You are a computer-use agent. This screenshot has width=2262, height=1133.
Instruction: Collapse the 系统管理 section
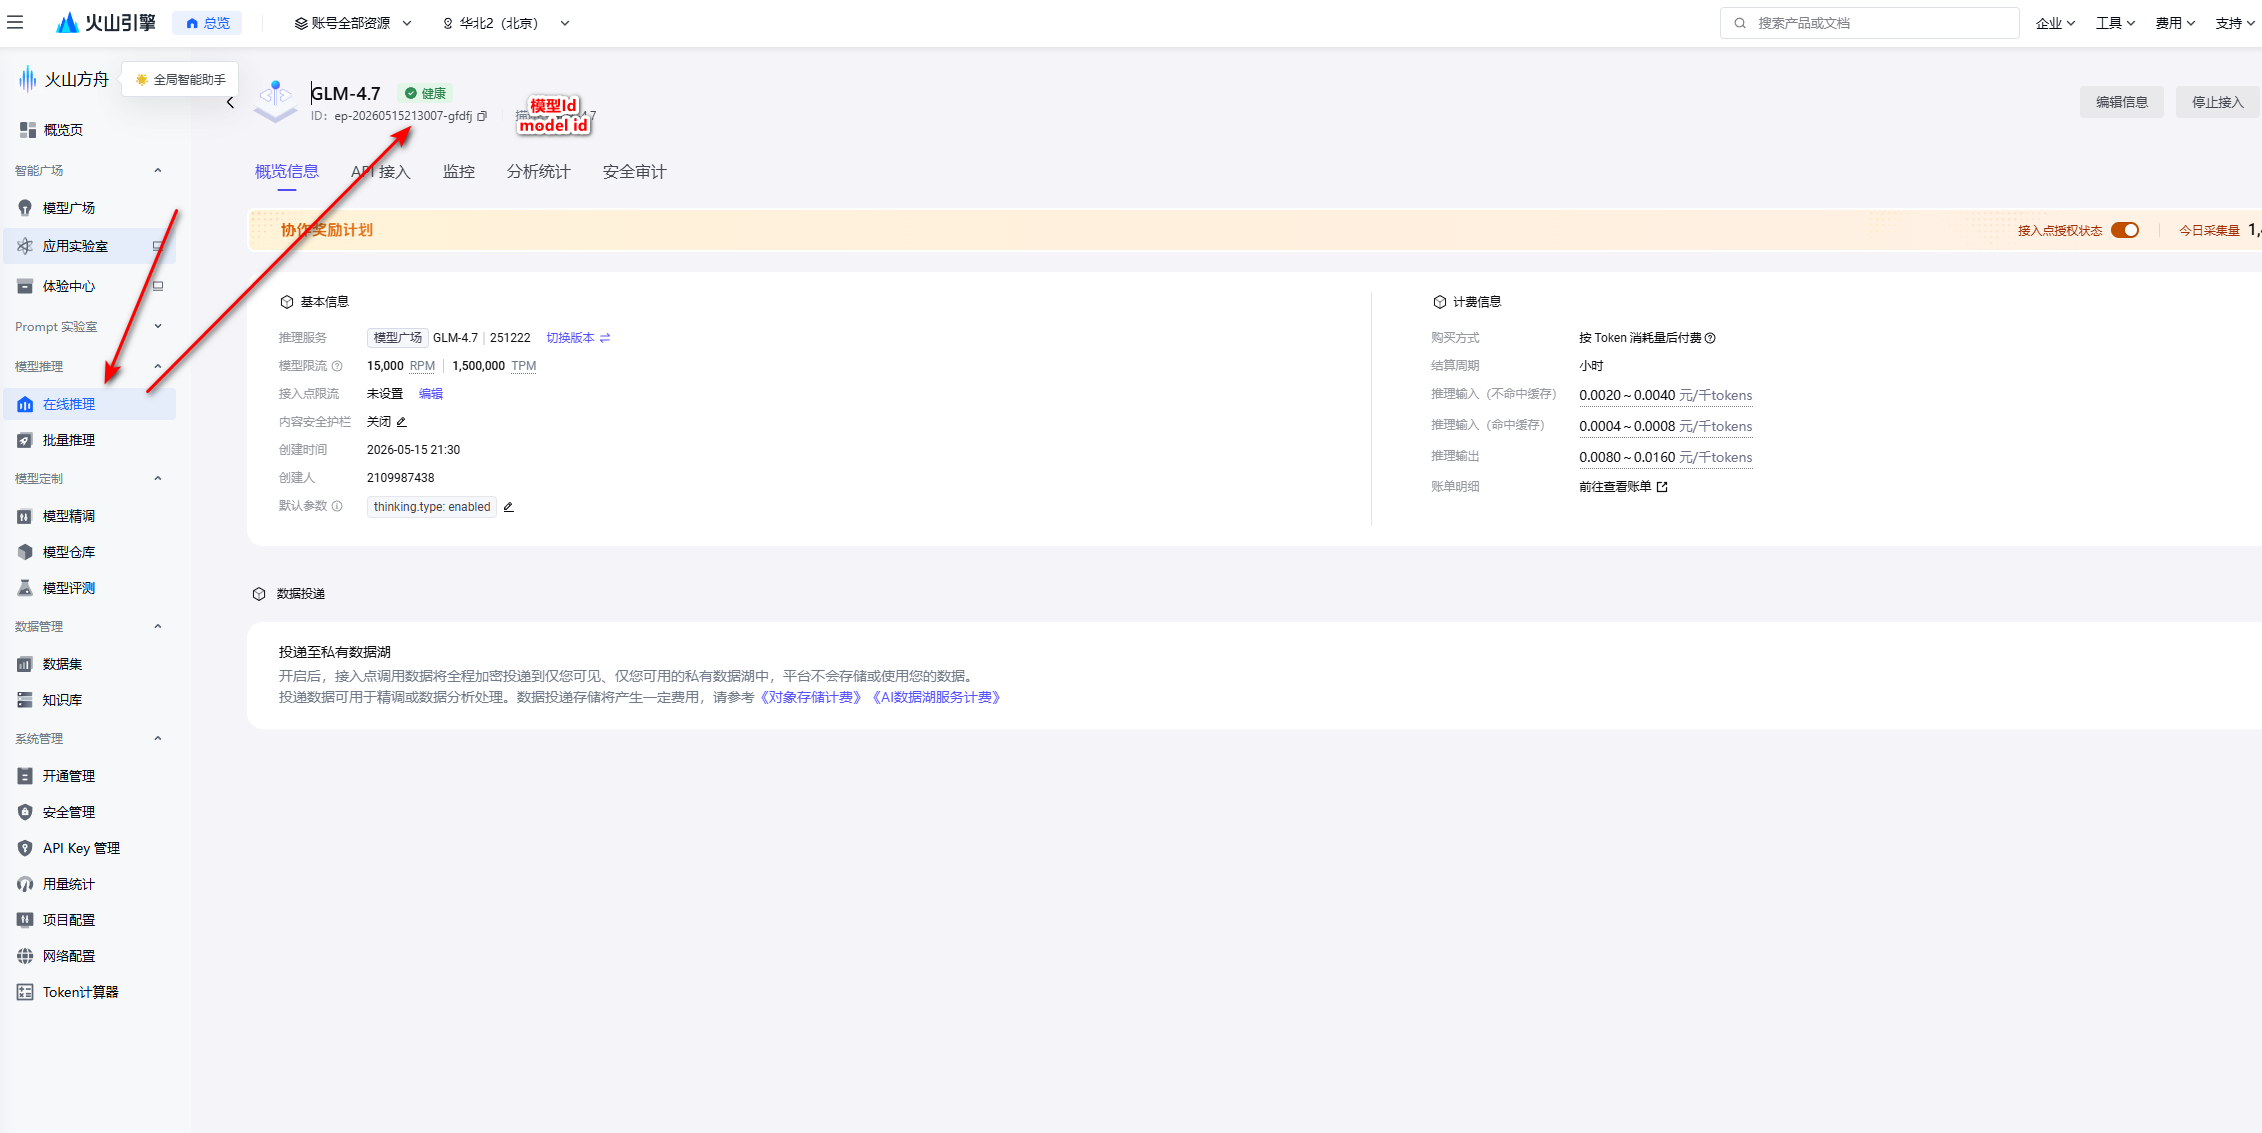(157, 738)
